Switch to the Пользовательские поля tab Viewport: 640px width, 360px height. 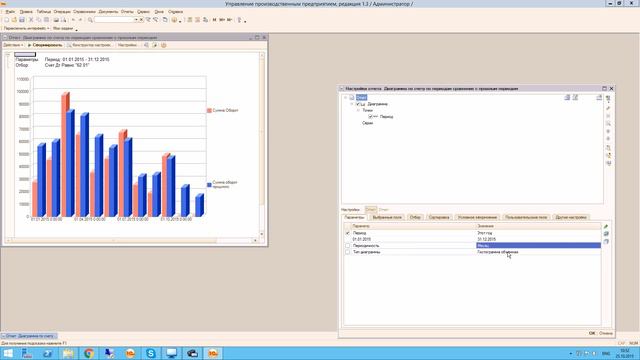coord(526,218)
